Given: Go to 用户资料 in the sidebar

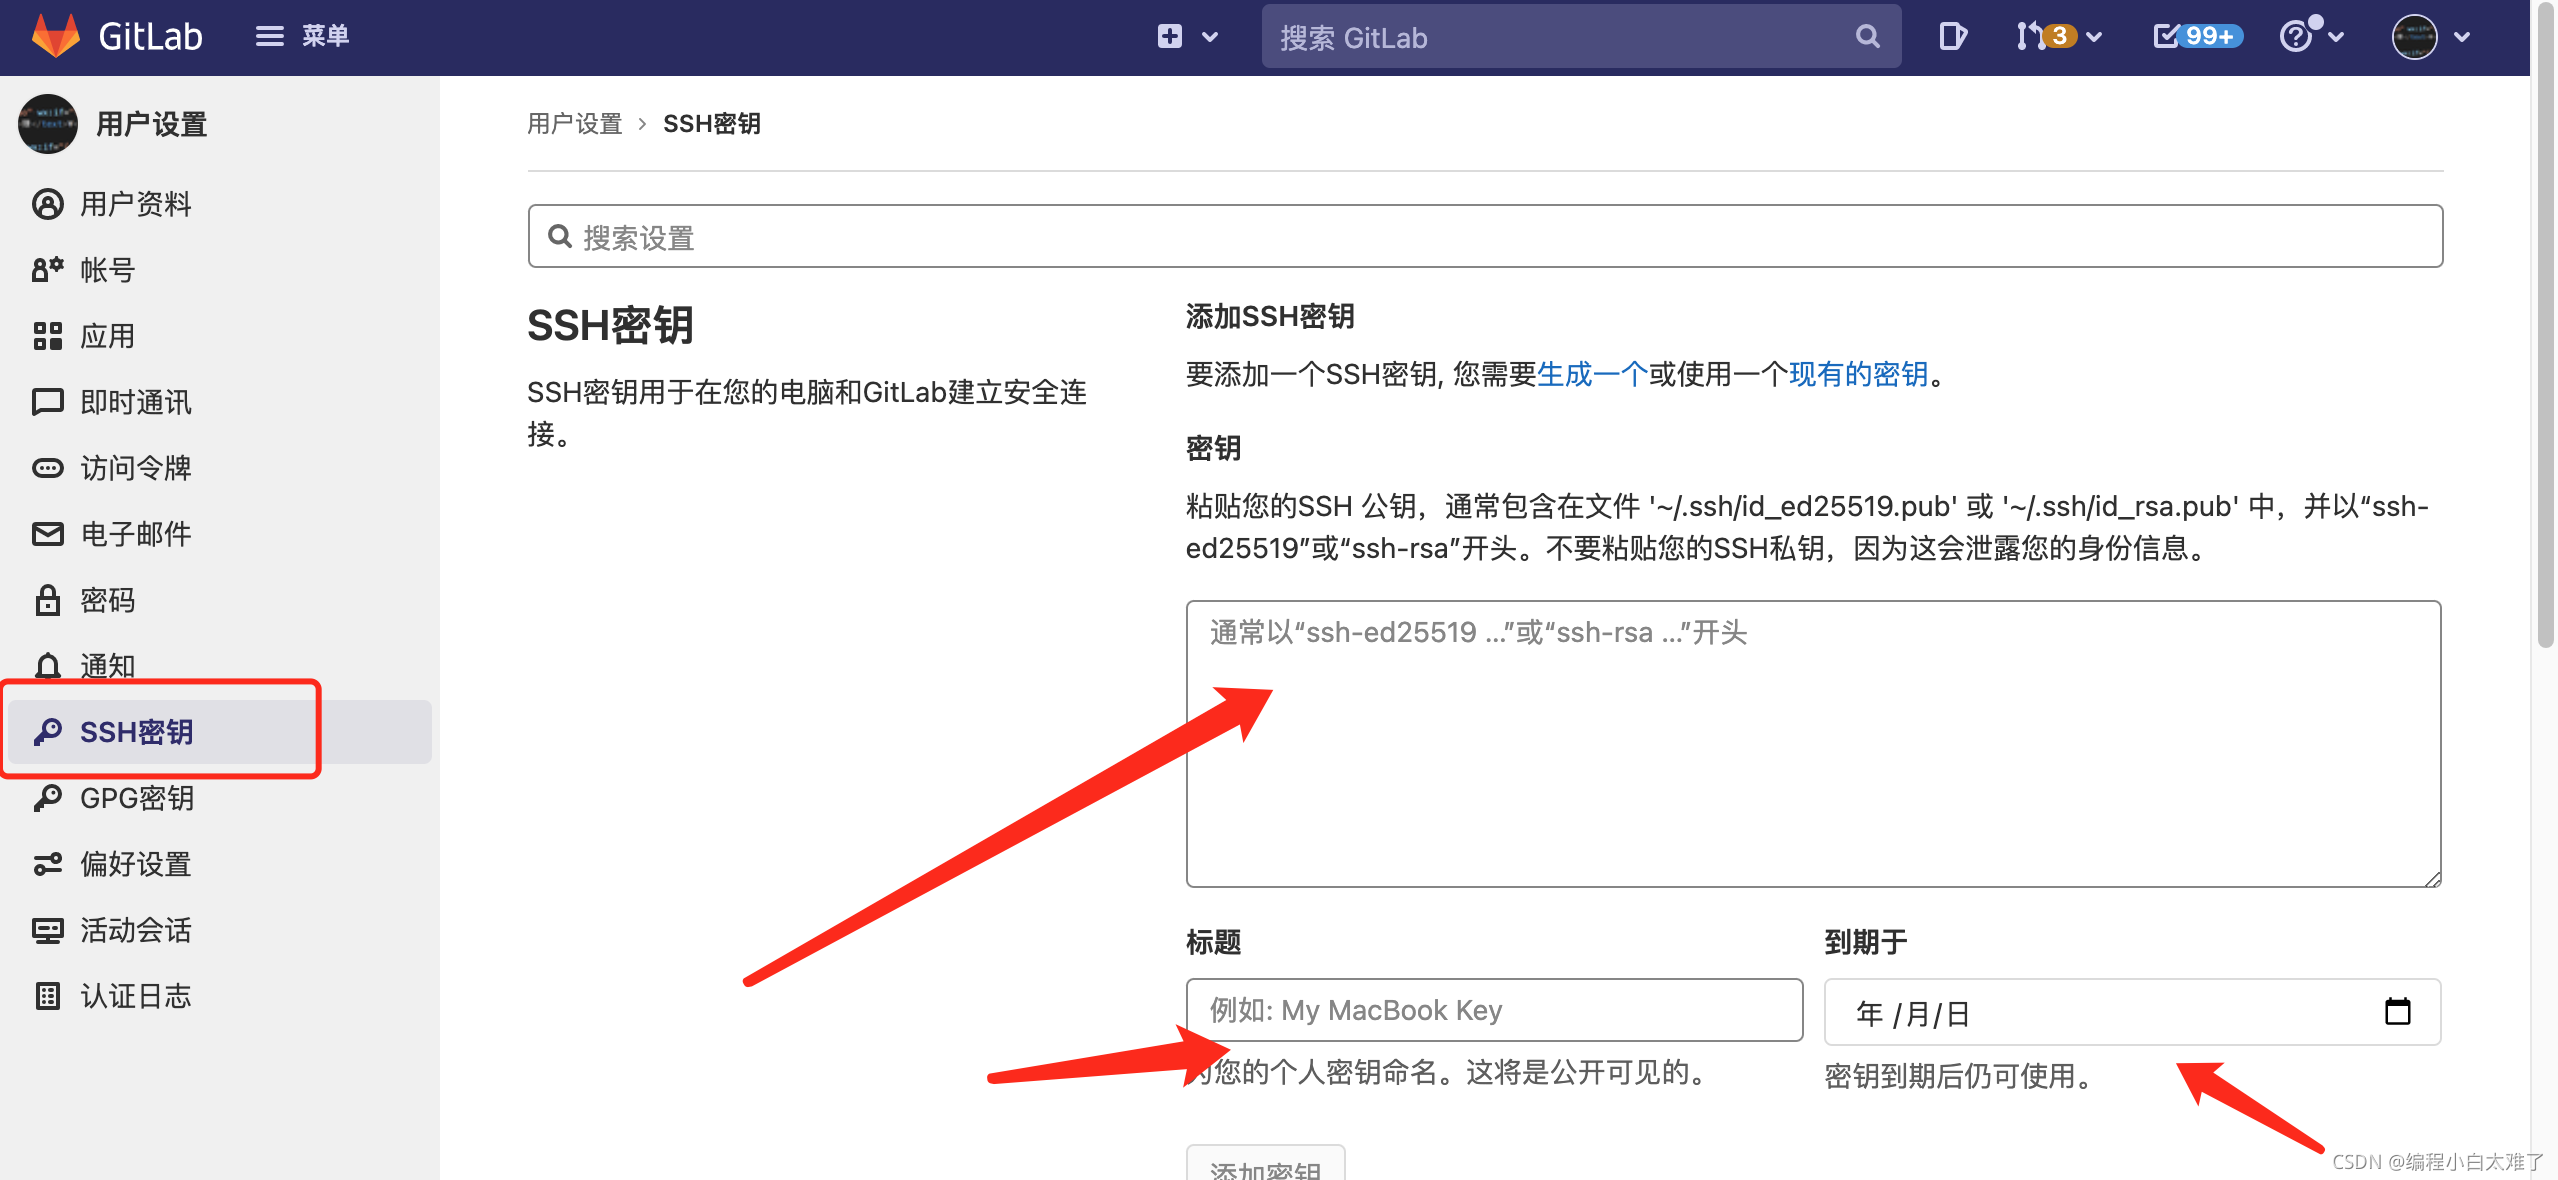Looking at the screenshot, I should [x=135, y=204].
